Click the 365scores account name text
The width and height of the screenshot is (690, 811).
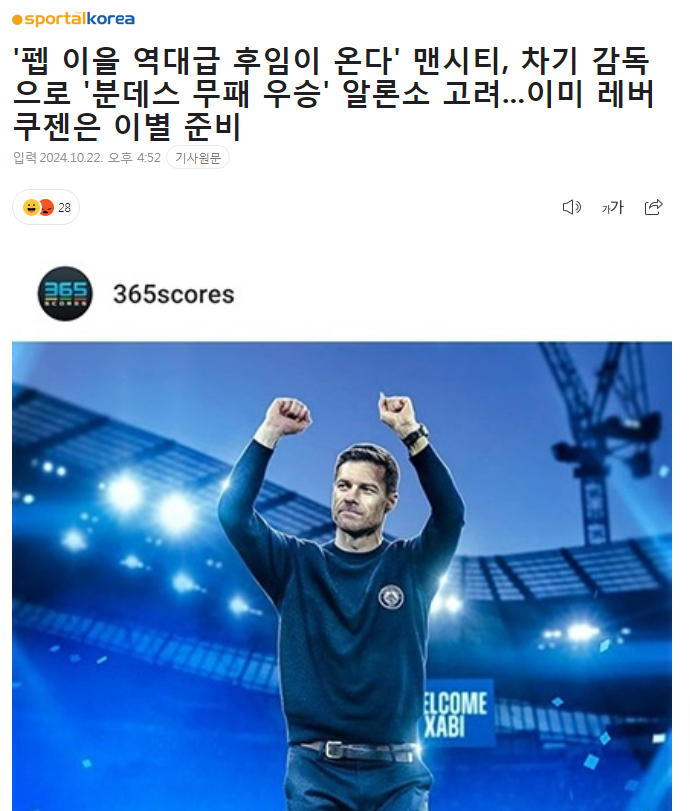pos(174,294)
